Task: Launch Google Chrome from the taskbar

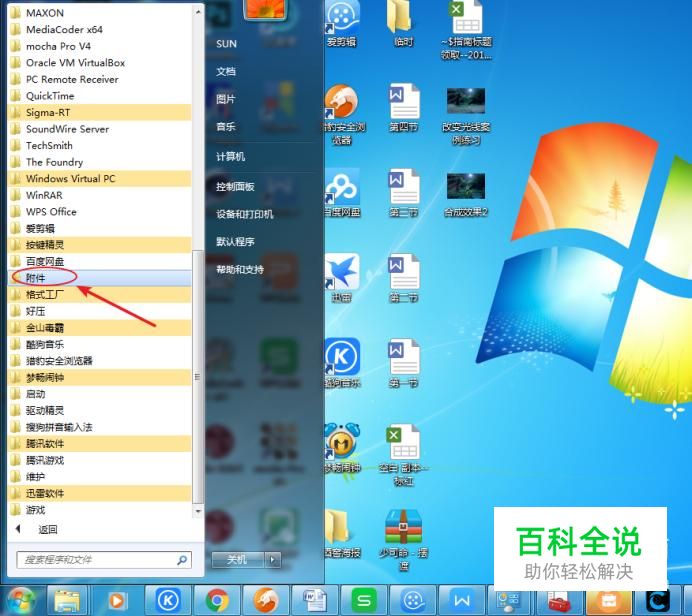Action: click(217, 601)
